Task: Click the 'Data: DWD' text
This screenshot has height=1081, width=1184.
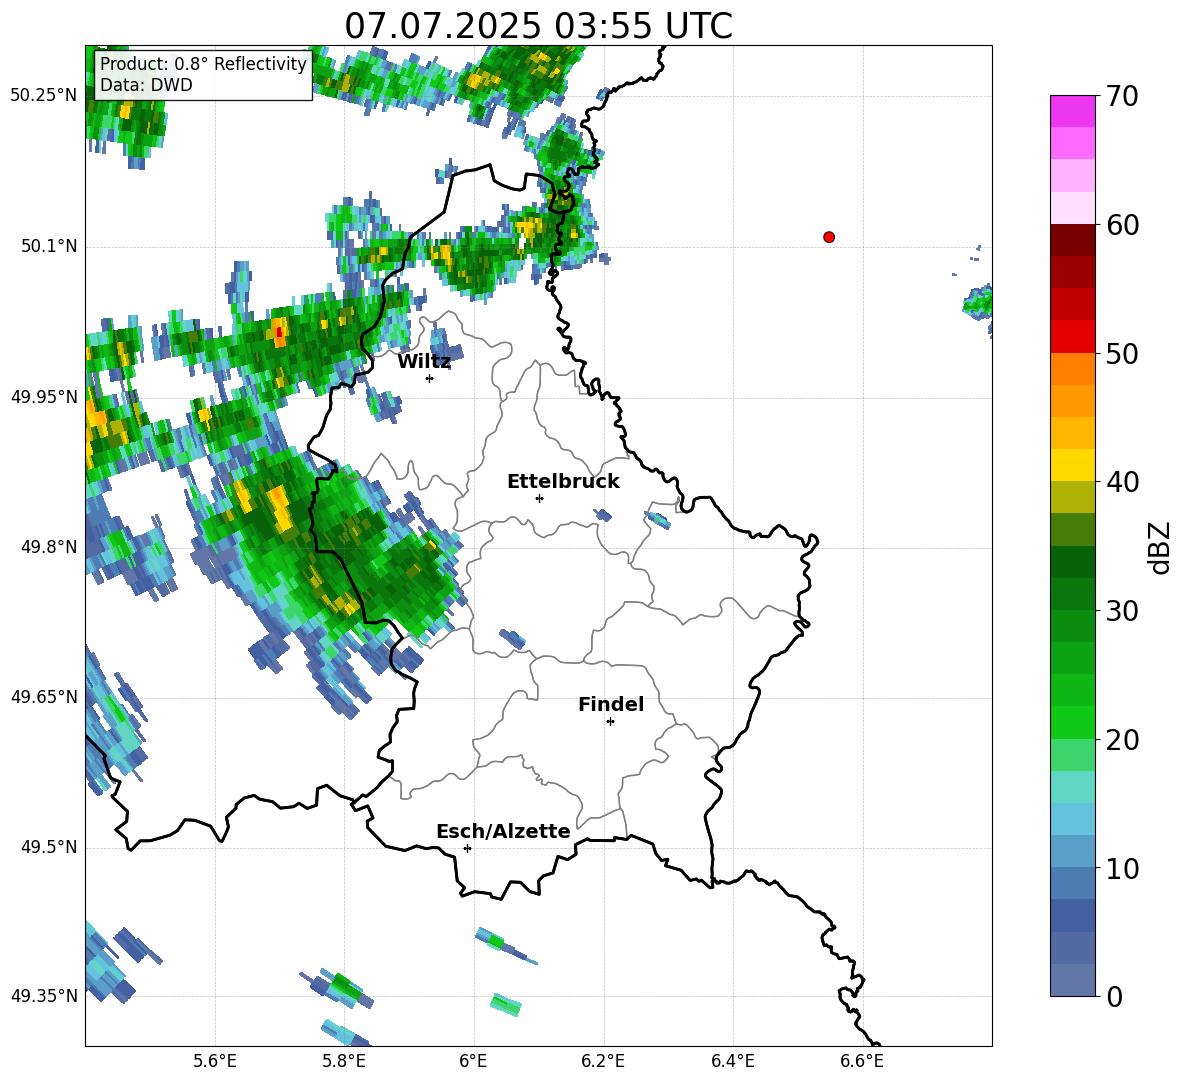Action: [x=146, y=85]
